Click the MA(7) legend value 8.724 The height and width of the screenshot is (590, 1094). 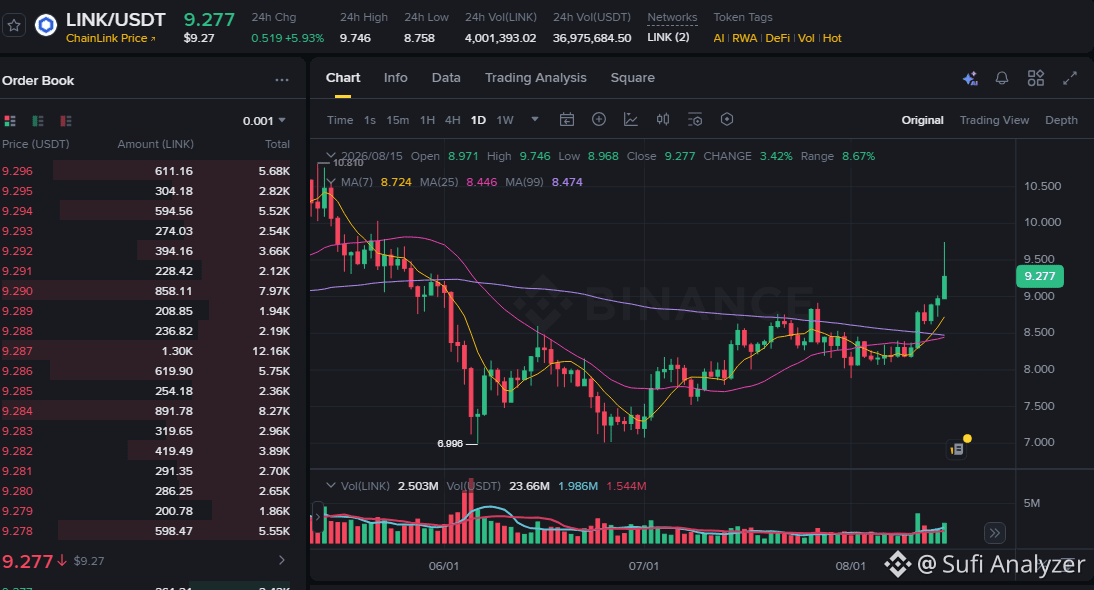click(396, 182)
